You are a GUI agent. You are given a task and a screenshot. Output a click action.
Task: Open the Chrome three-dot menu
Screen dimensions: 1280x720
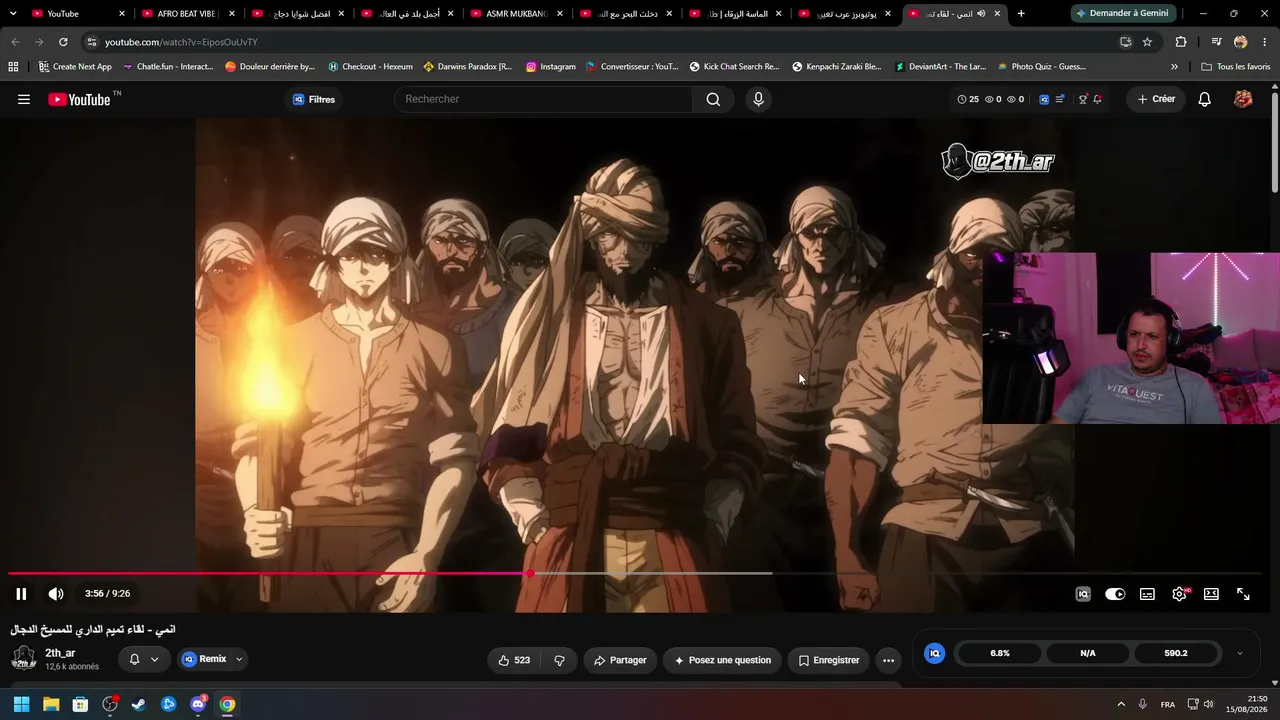(x=1265, y=42)
